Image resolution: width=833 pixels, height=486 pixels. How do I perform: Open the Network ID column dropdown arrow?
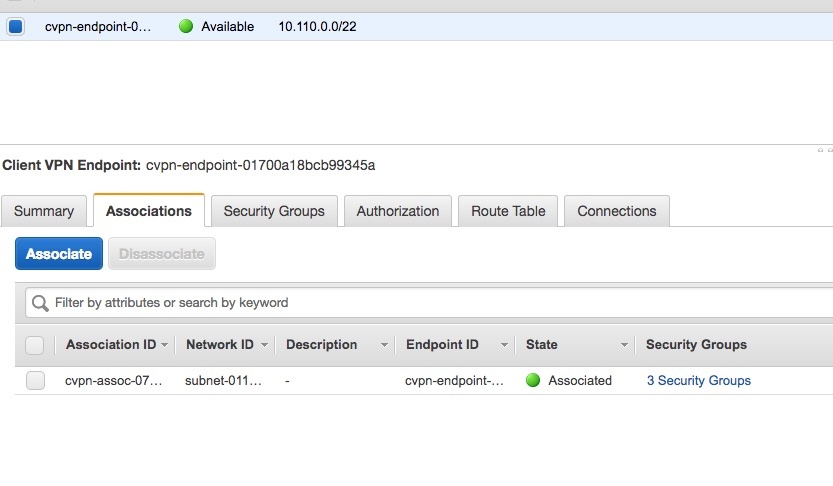264,345
